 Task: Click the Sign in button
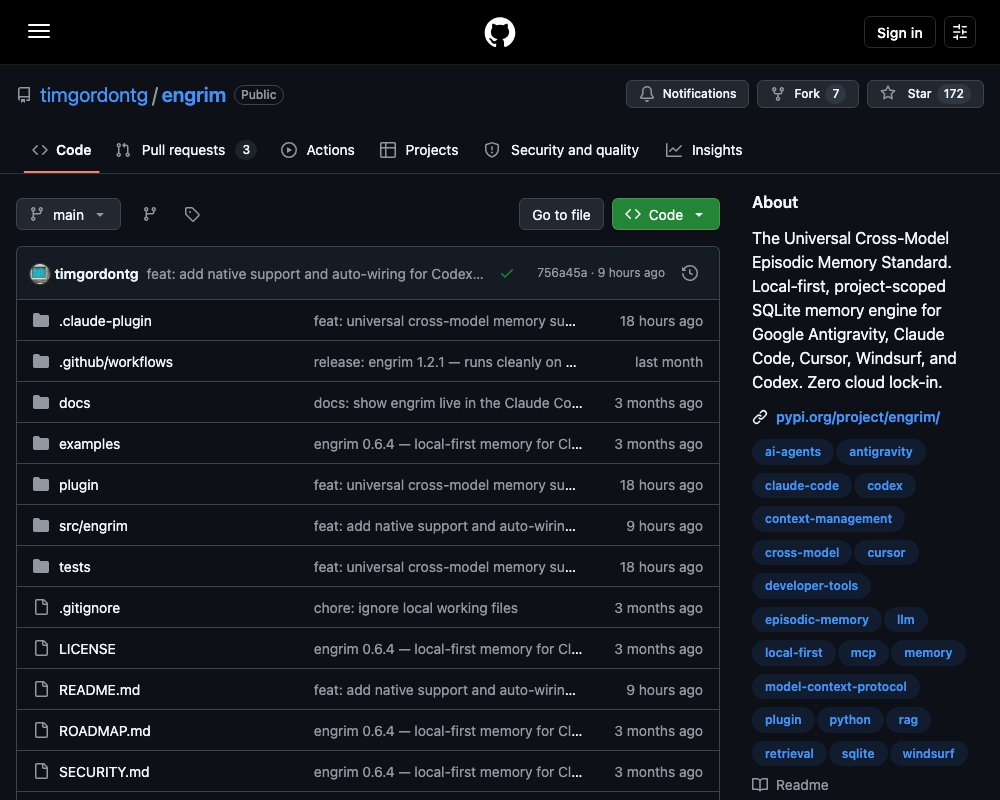pyautogui.click(x=899, y=33)
